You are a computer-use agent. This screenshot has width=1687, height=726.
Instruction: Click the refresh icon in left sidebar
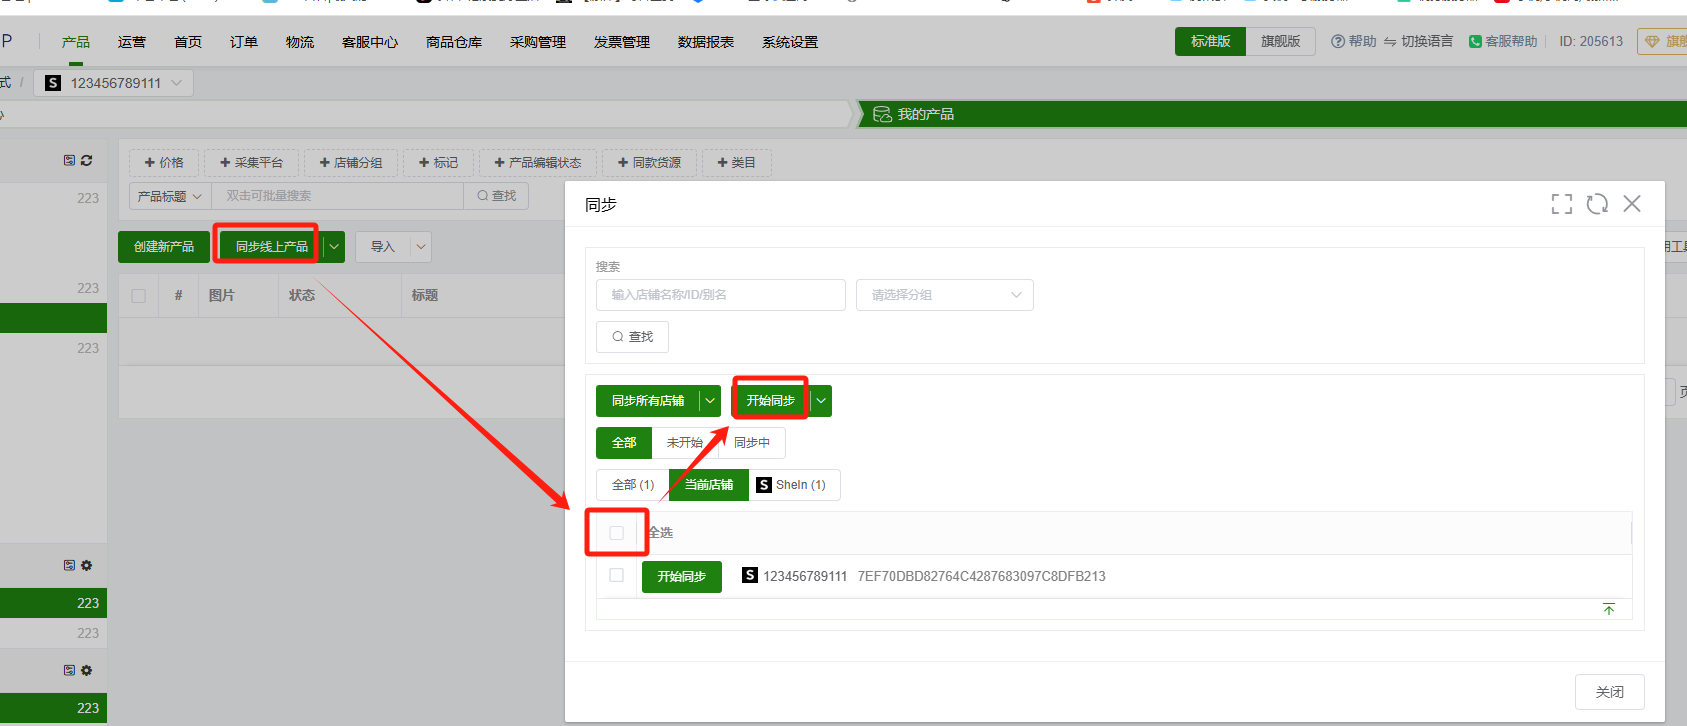pos(87,160)
